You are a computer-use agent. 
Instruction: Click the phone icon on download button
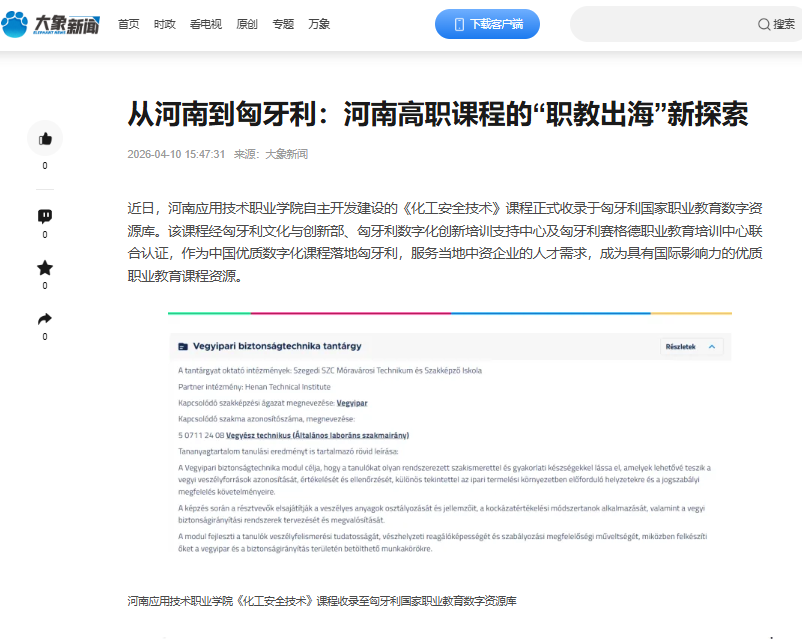point(459,24)
